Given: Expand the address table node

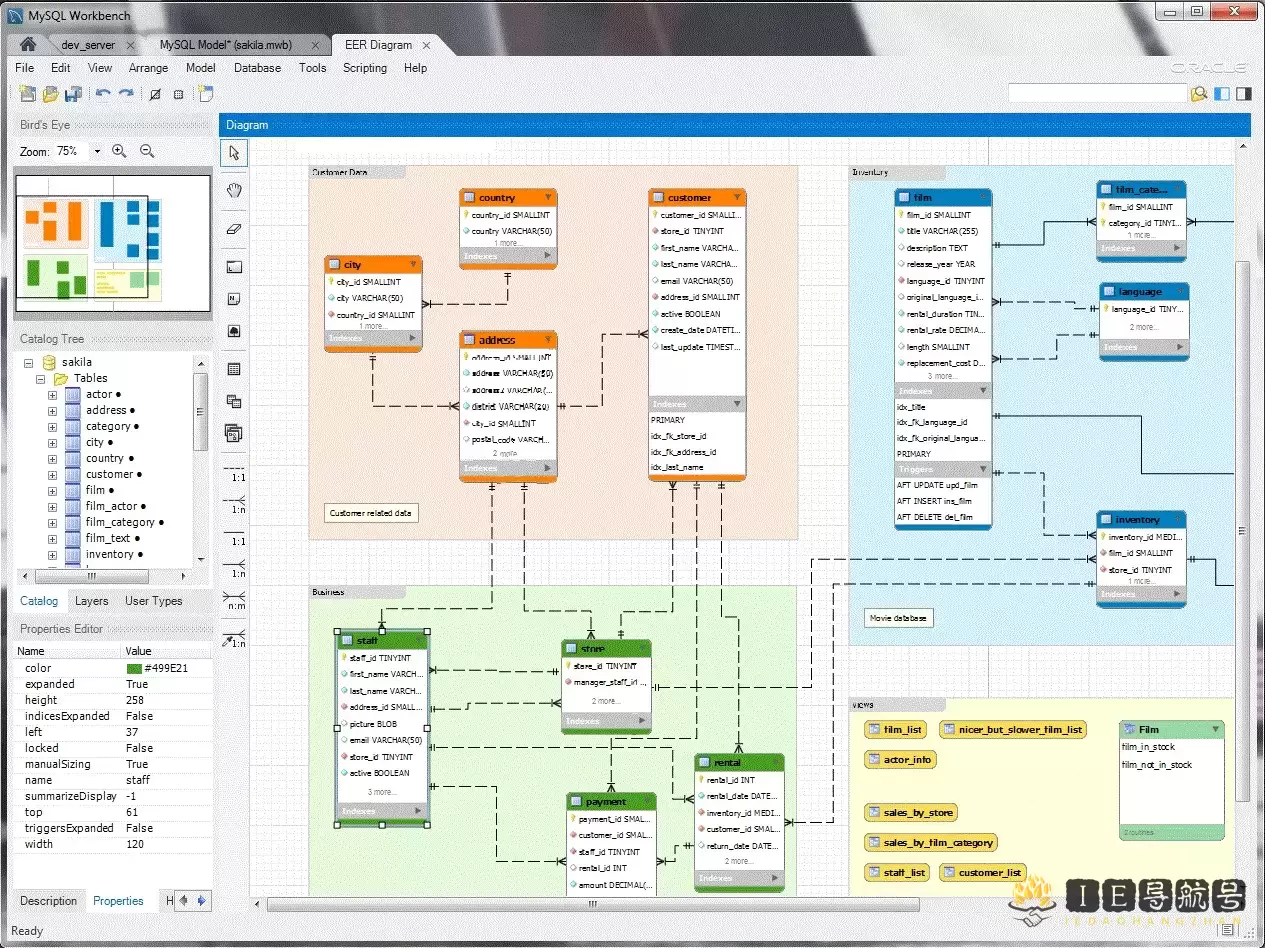Looking at the screenshot, I should 52,411.
